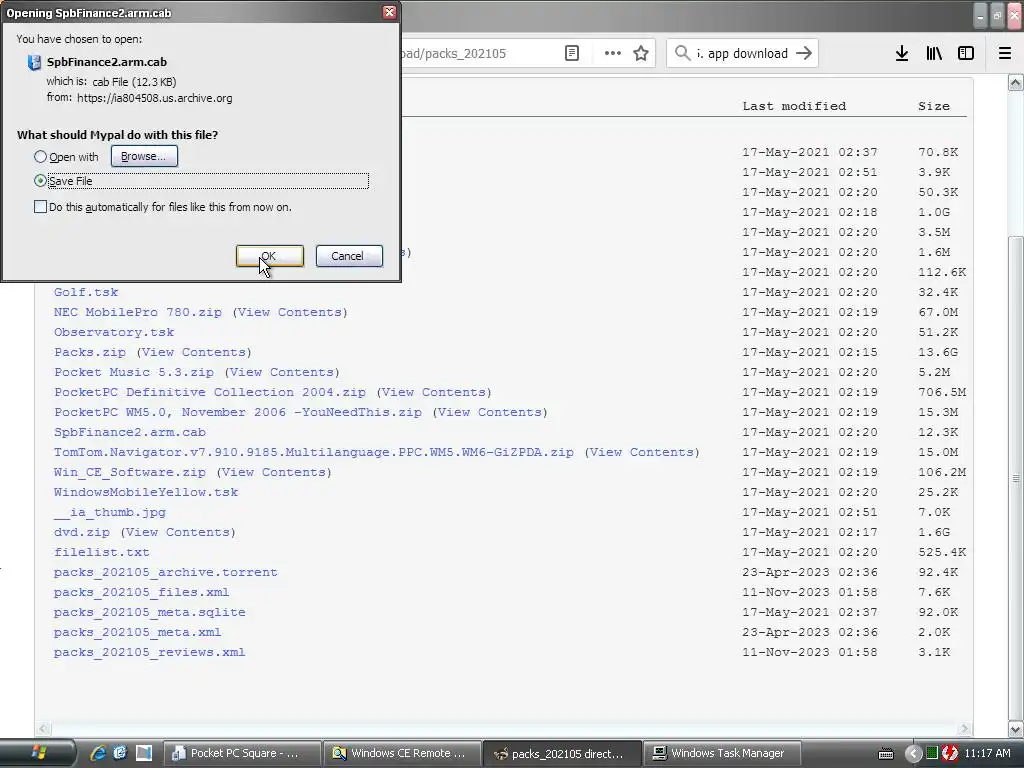Click horizontal scrollbar right arrow
This screenshot has width=1024, height=768.
click(x=965, y=728)
